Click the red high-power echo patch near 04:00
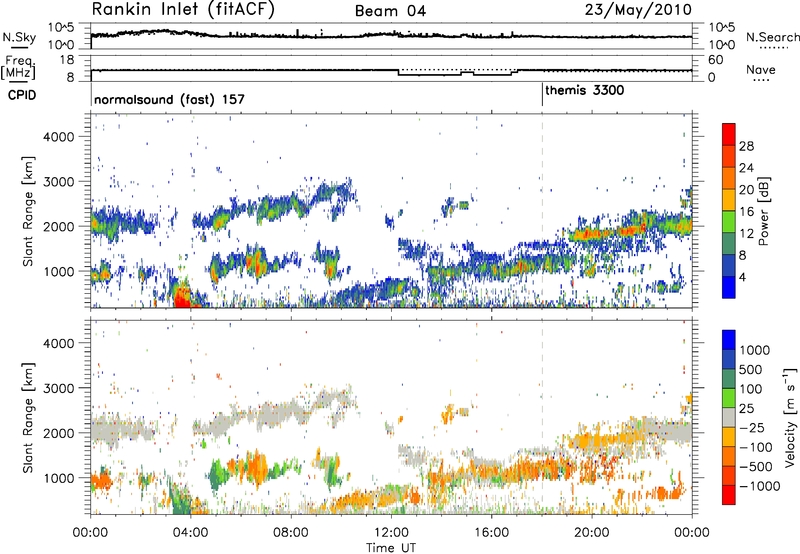Viewport: 800px width, 554px height. [x=182, y=297]
